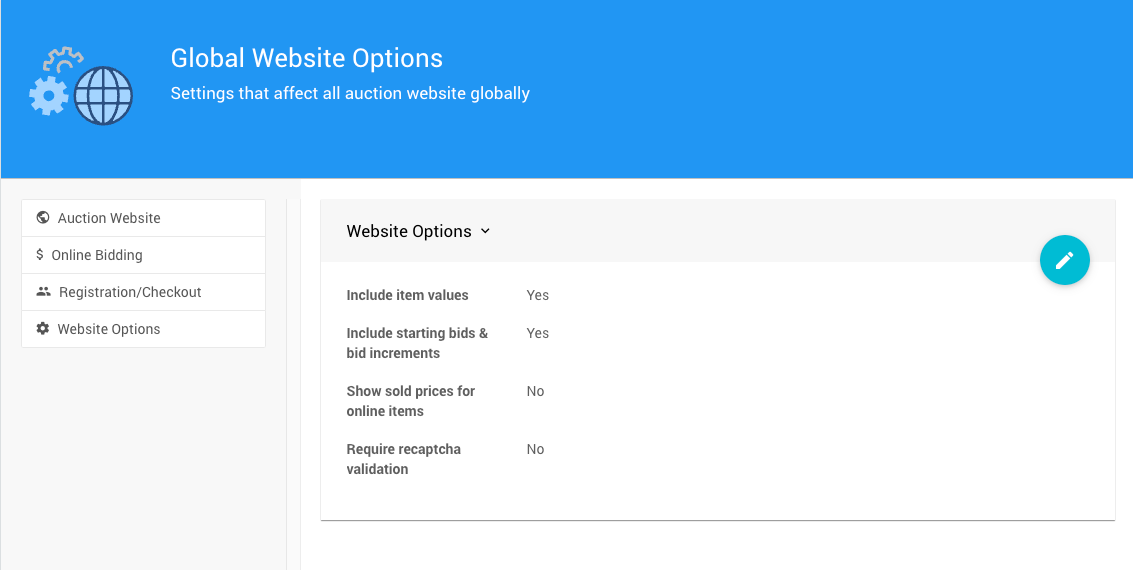This screenshot has height=570, width=1133.
Task: Click the Website Options panel heading text
Action: point(409,231)
